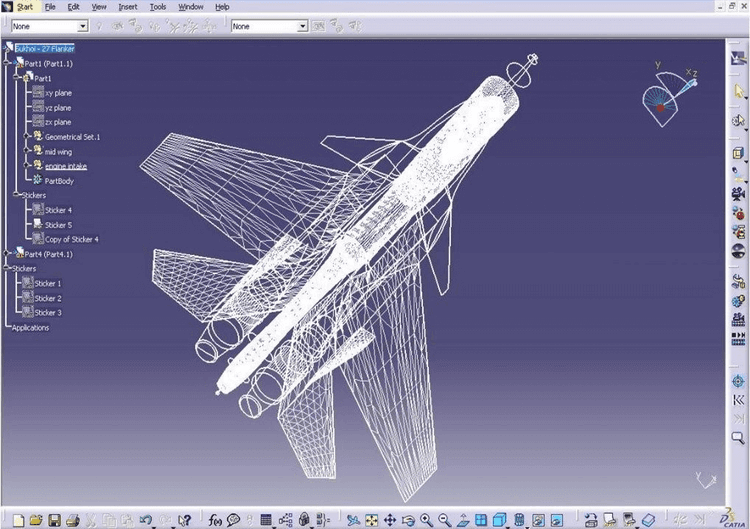Open the Insert menu
750x529 pixels.
(128, 7)
